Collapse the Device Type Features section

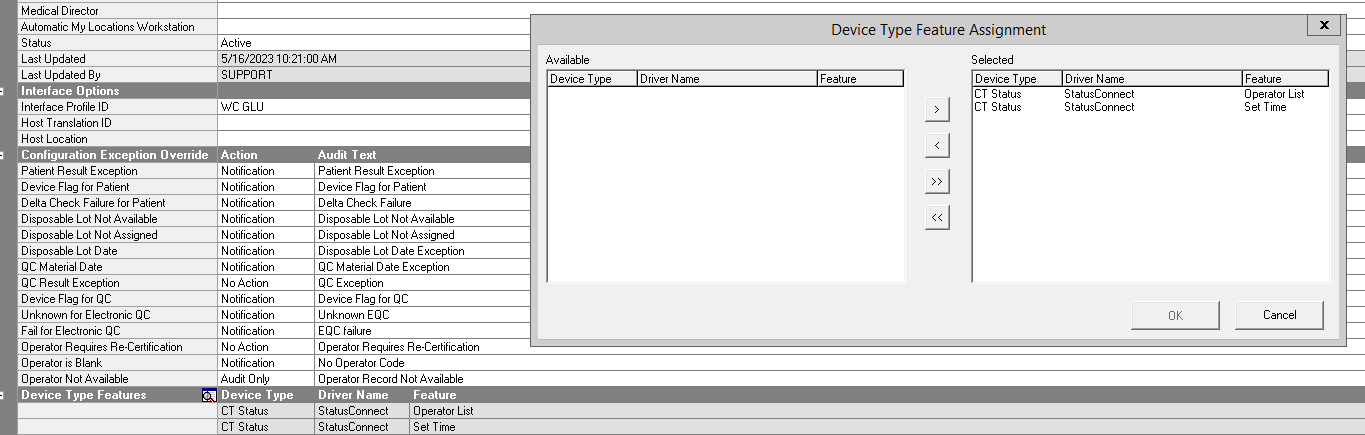(8, 395)
